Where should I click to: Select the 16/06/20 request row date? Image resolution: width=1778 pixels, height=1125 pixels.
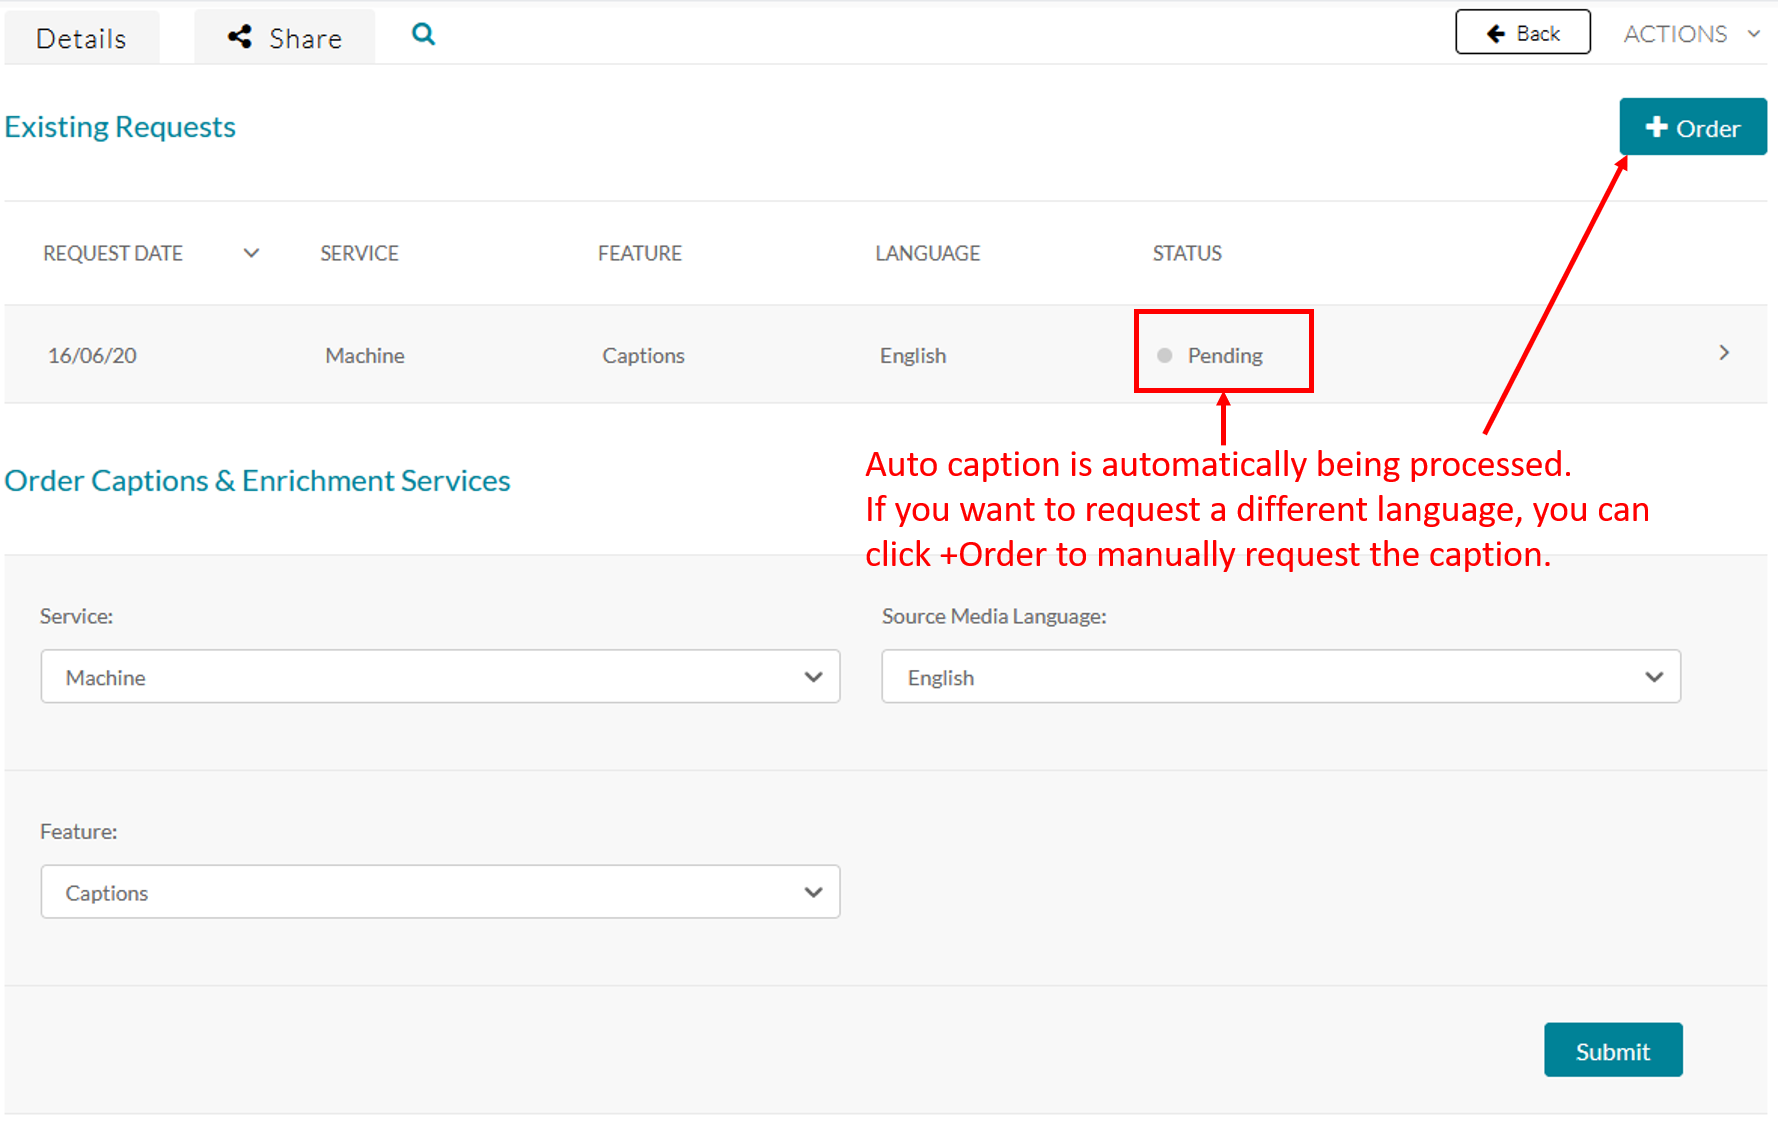click(x=92, y=356)
